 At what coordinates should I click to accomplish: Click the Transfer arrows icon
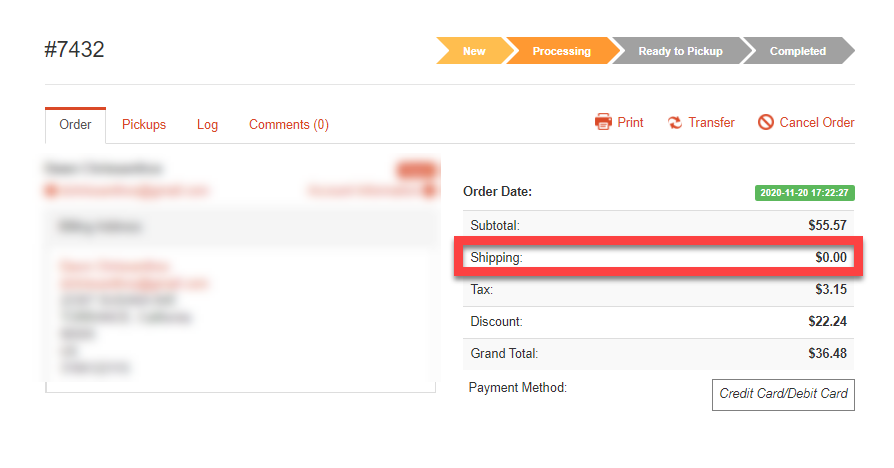pyautogui.click(x=674, y=123)
